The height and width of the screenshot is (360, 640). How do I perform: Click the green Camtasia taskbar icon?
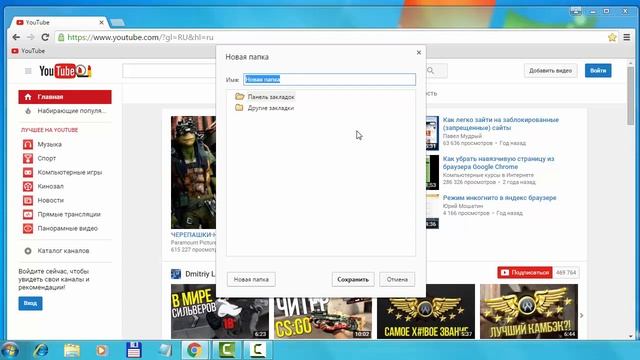point(227,350)
